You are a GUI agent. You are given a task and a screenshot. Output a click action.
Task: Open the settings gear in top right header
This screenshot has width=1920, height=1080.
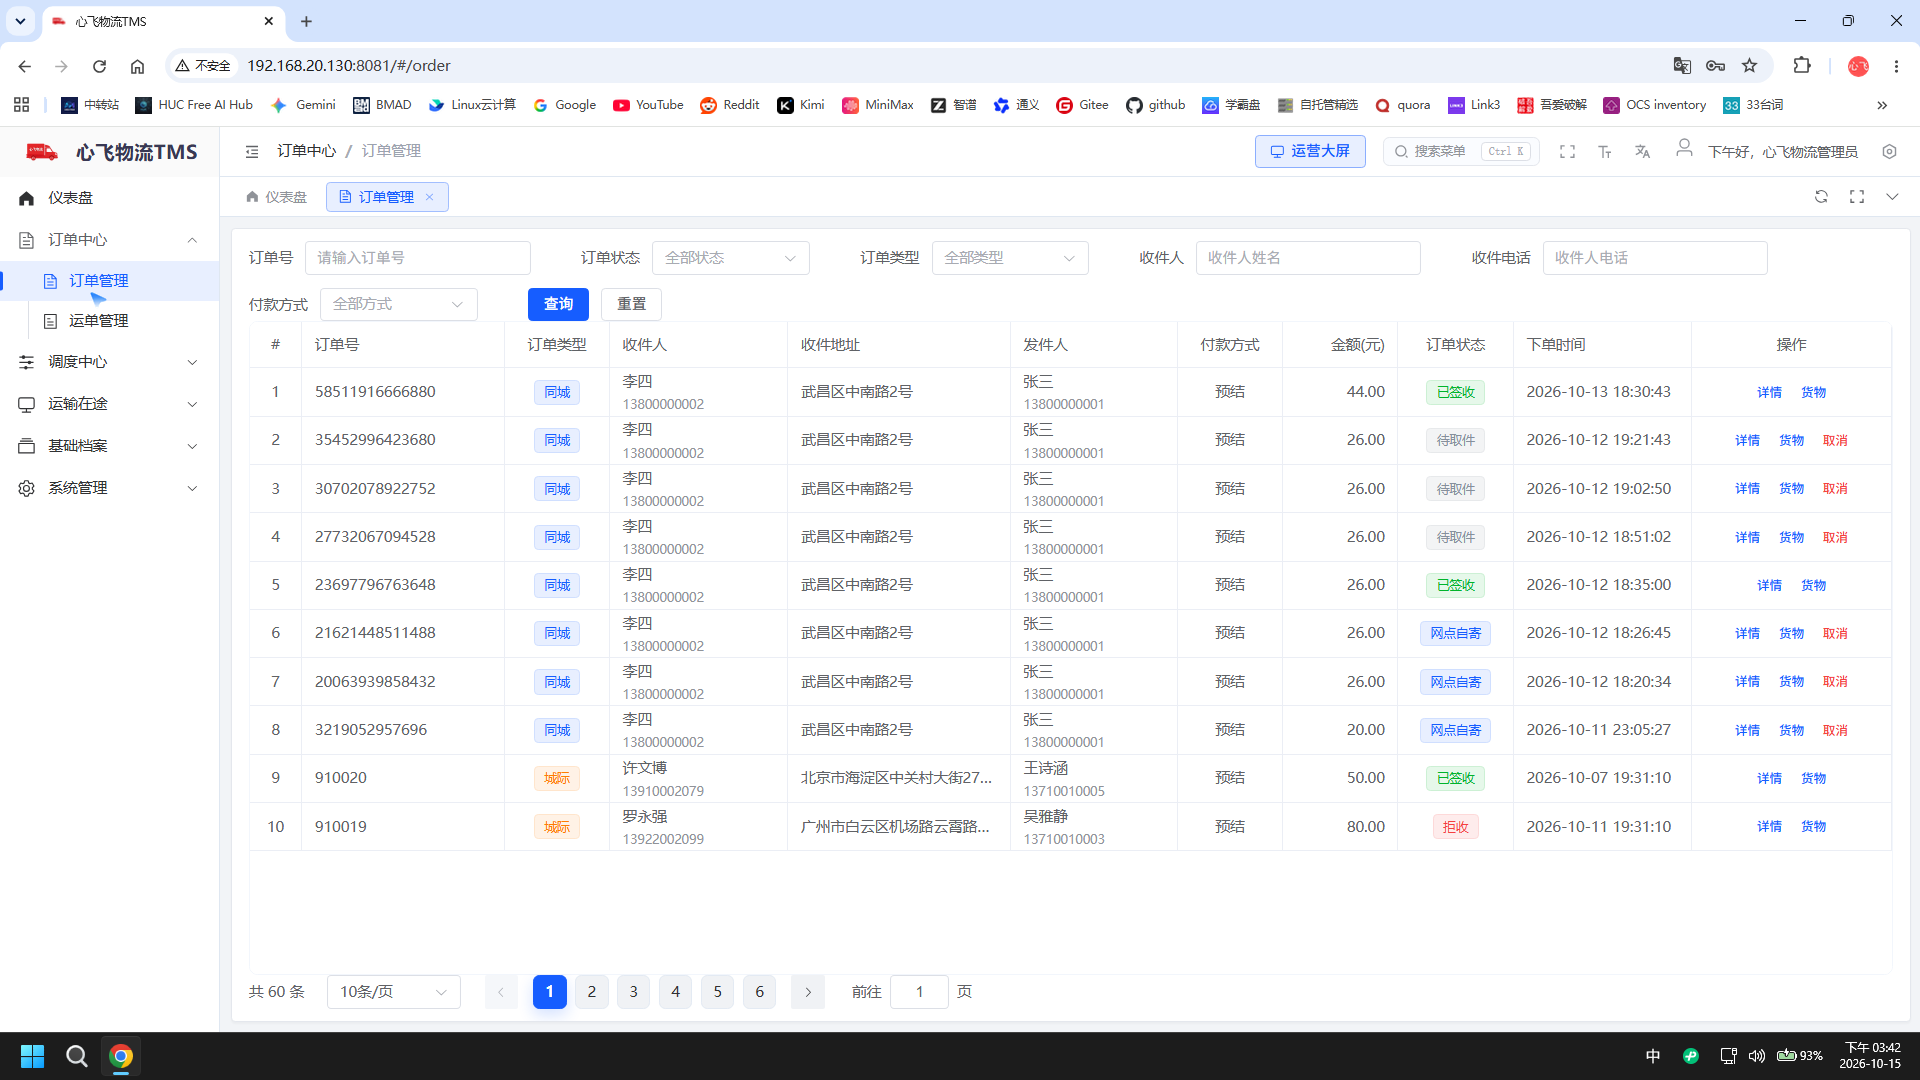coord(1889,151)
